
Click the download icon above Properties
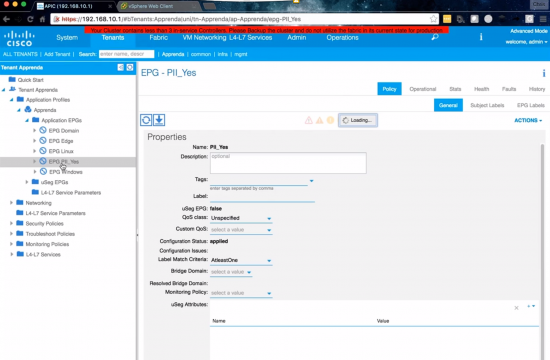coord(159,120)
